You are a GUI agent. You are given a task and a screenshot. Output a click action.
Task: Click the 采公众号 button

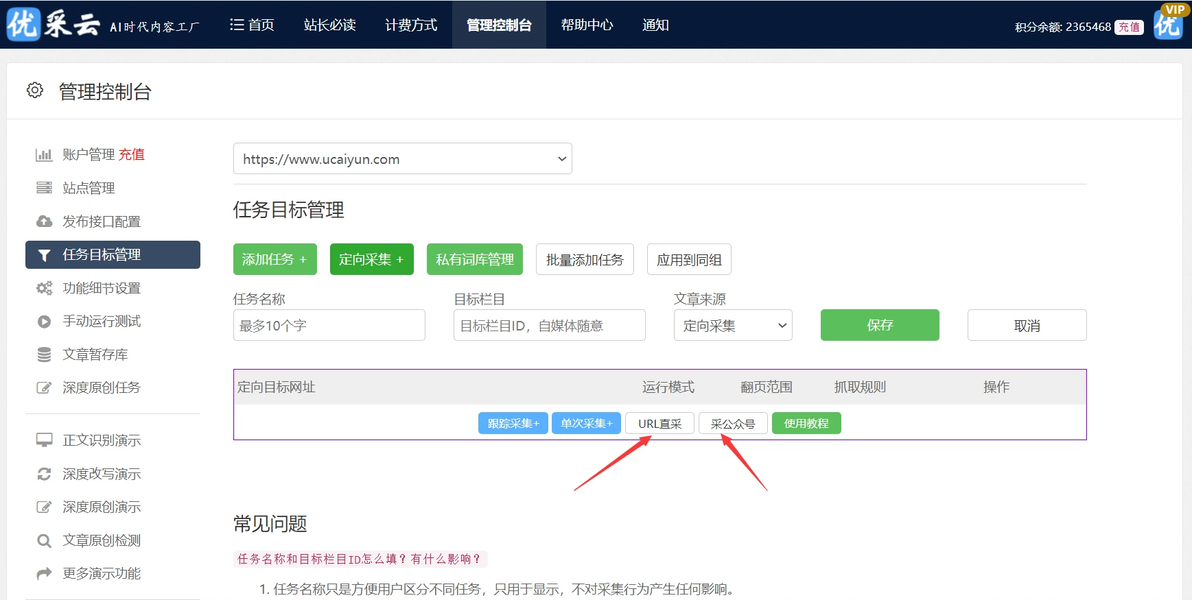(x=733, y=424)
